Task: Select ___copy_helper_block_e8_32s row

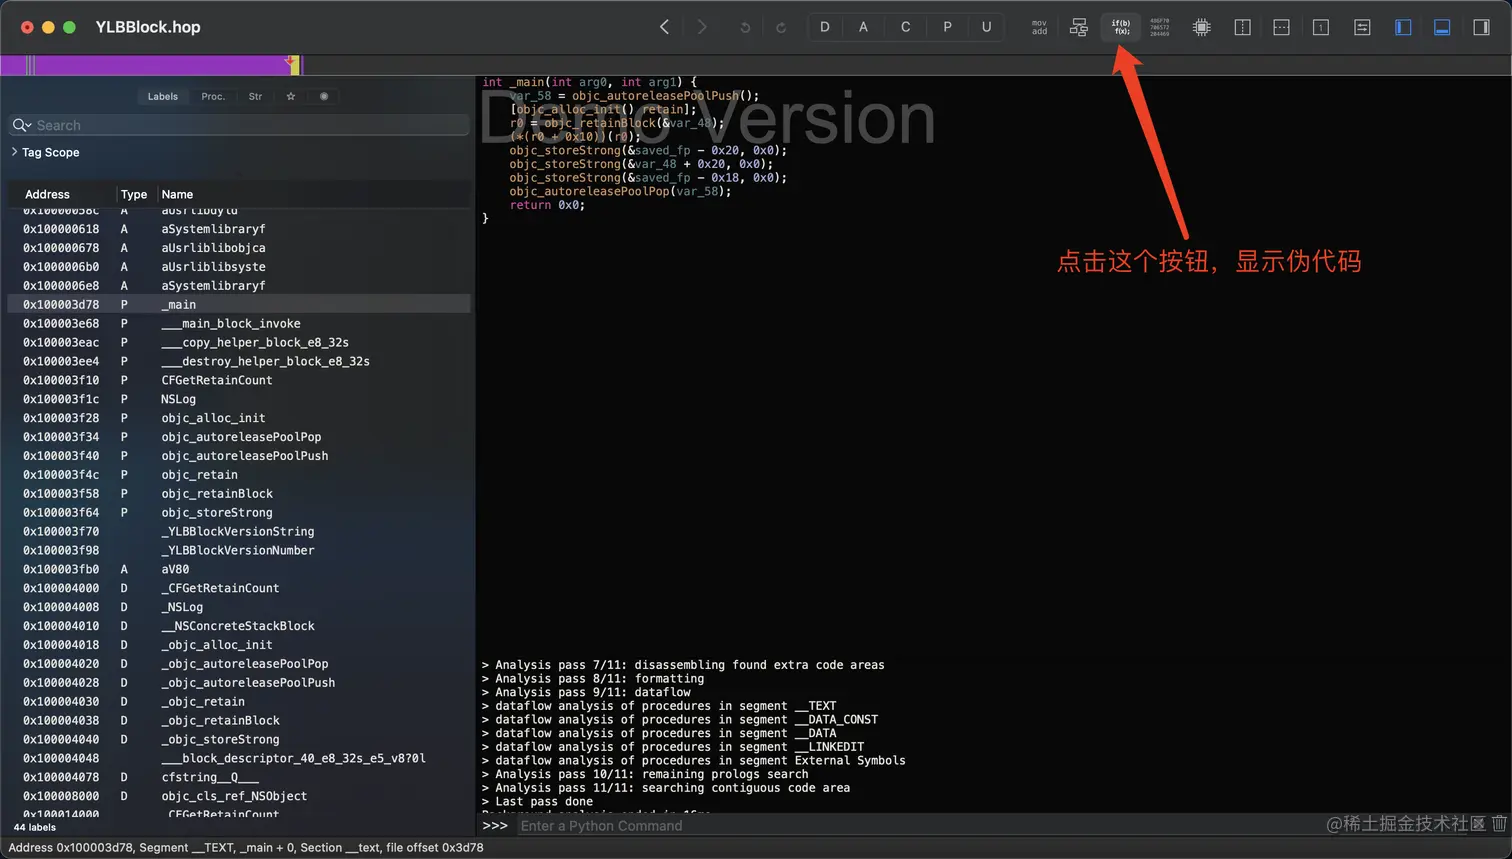Action: click(x=238, y=343)
